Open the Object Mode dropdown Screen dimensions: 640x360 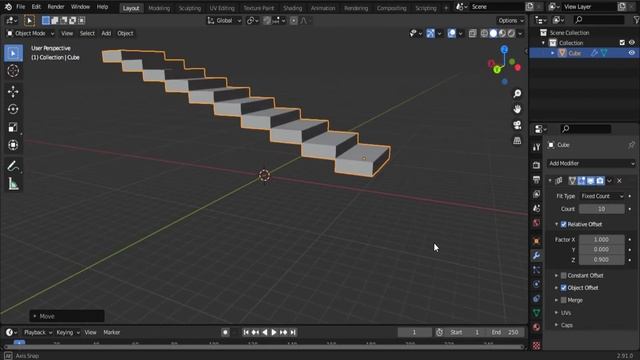[x=31, y=33]
